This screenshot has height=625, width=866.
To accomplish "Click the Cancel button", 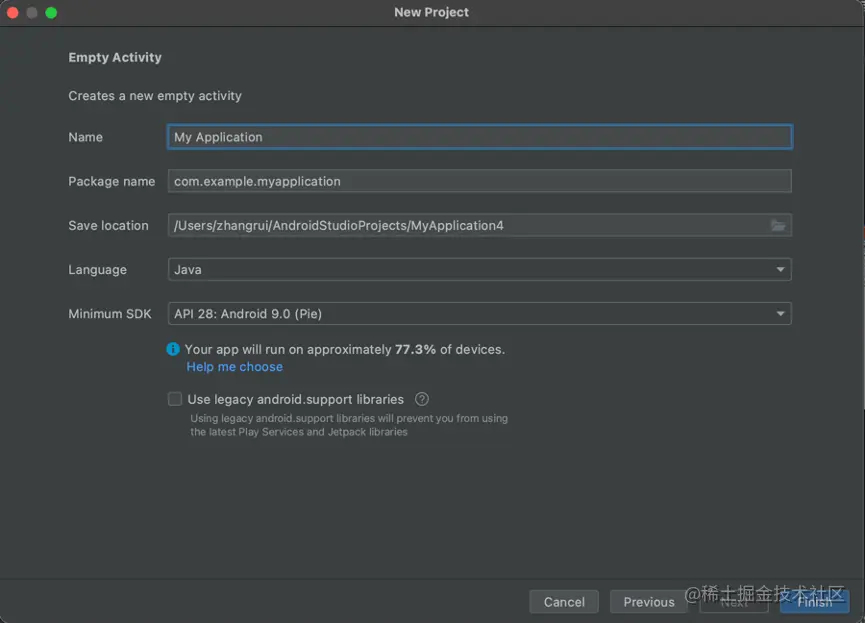I will pos(564,602).
